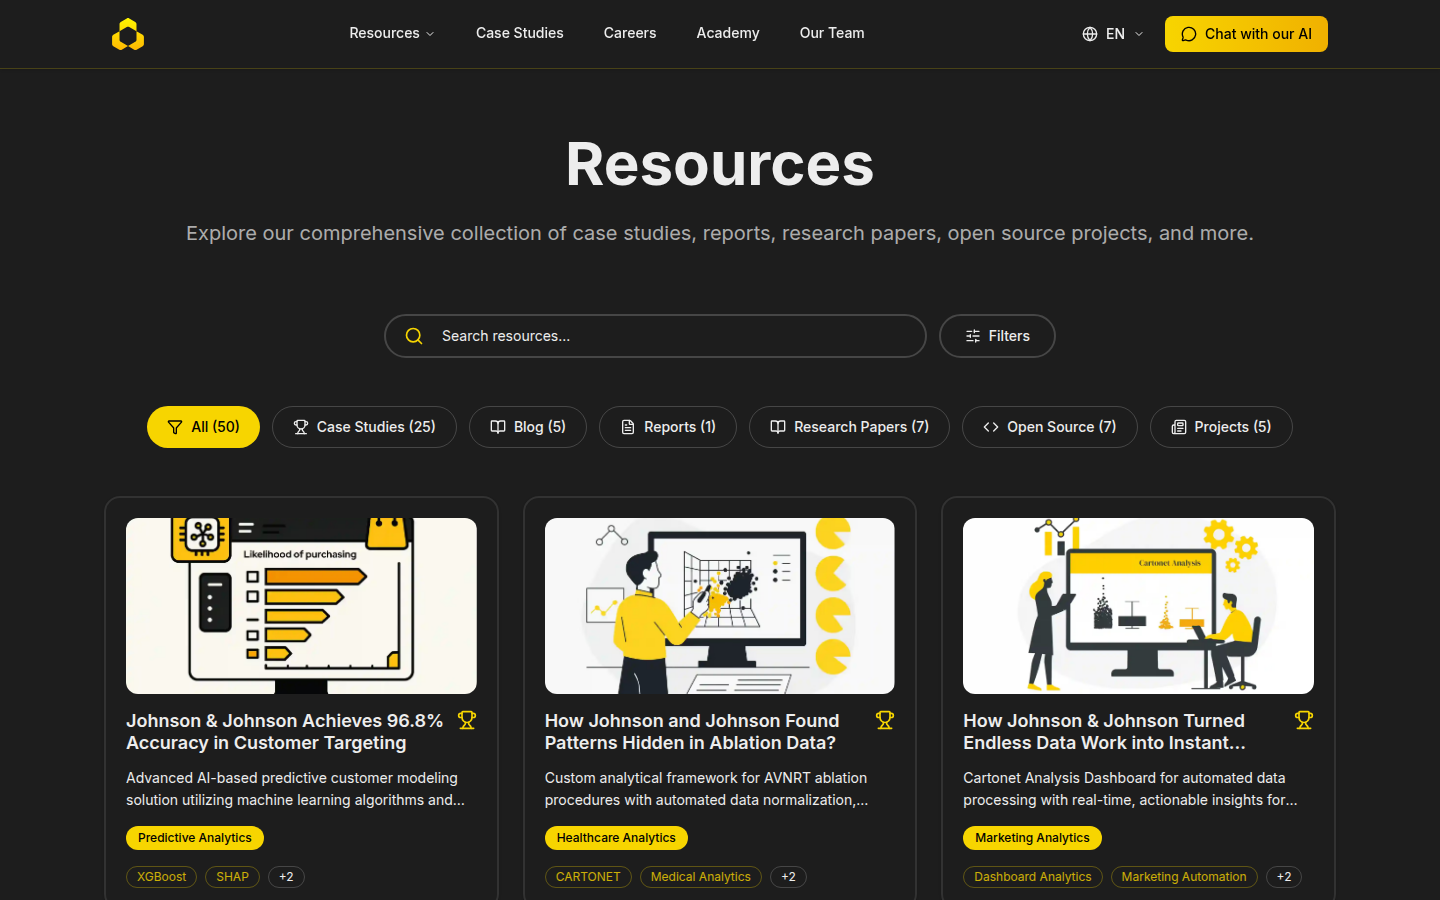Open the Johnson & Johnson 96.8% Accuracy article
Image resolution: width=1440 pixels, height=900 pixels.
(285, 732)
